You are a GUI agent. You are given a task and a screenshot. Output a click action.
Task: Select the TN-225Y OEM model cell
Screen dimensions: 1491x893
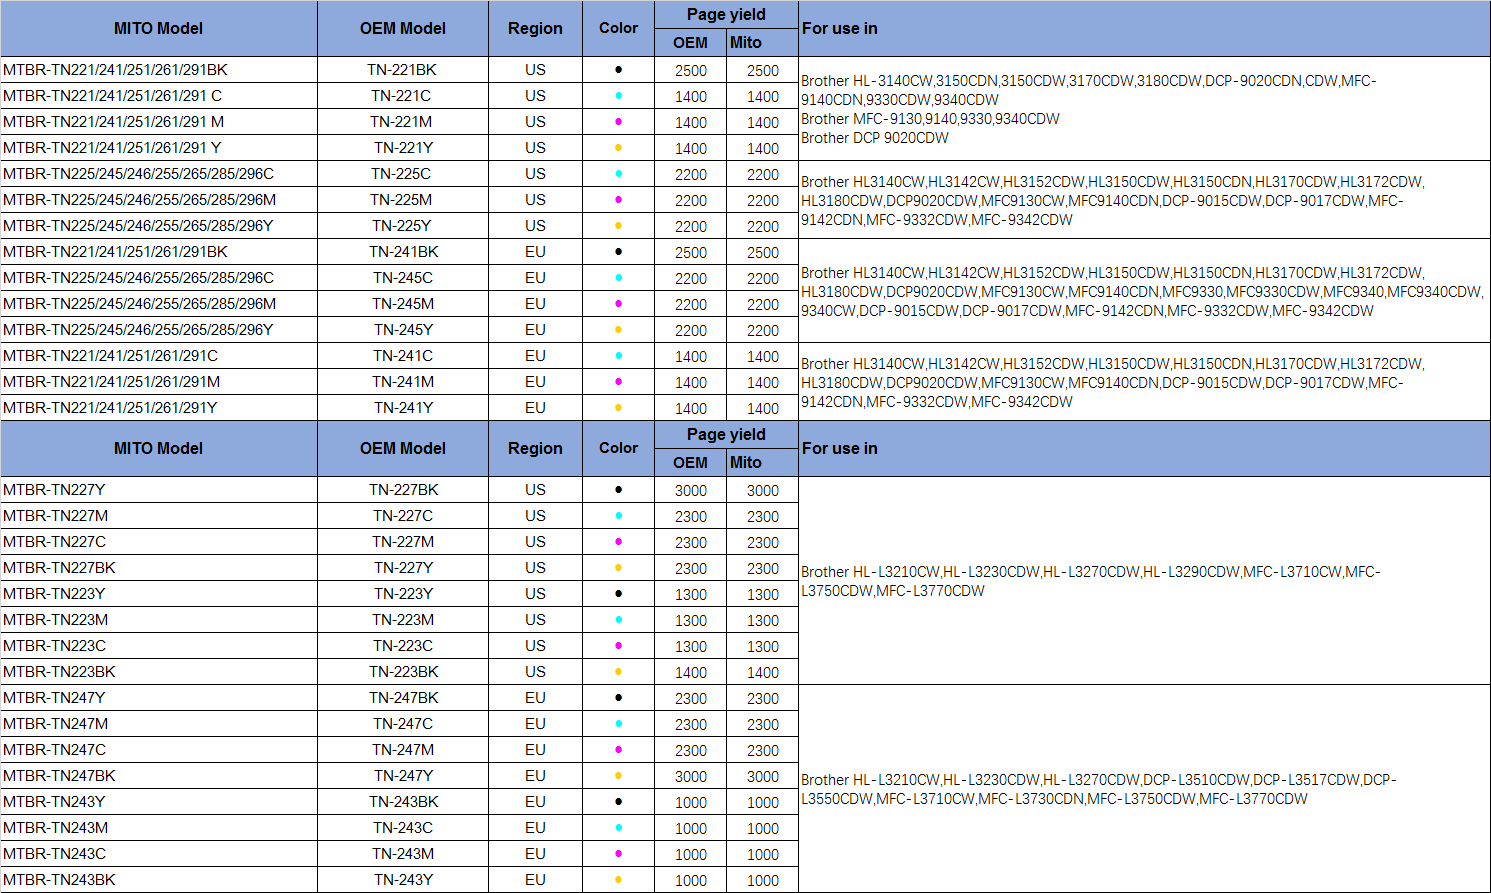coord(402,226)
